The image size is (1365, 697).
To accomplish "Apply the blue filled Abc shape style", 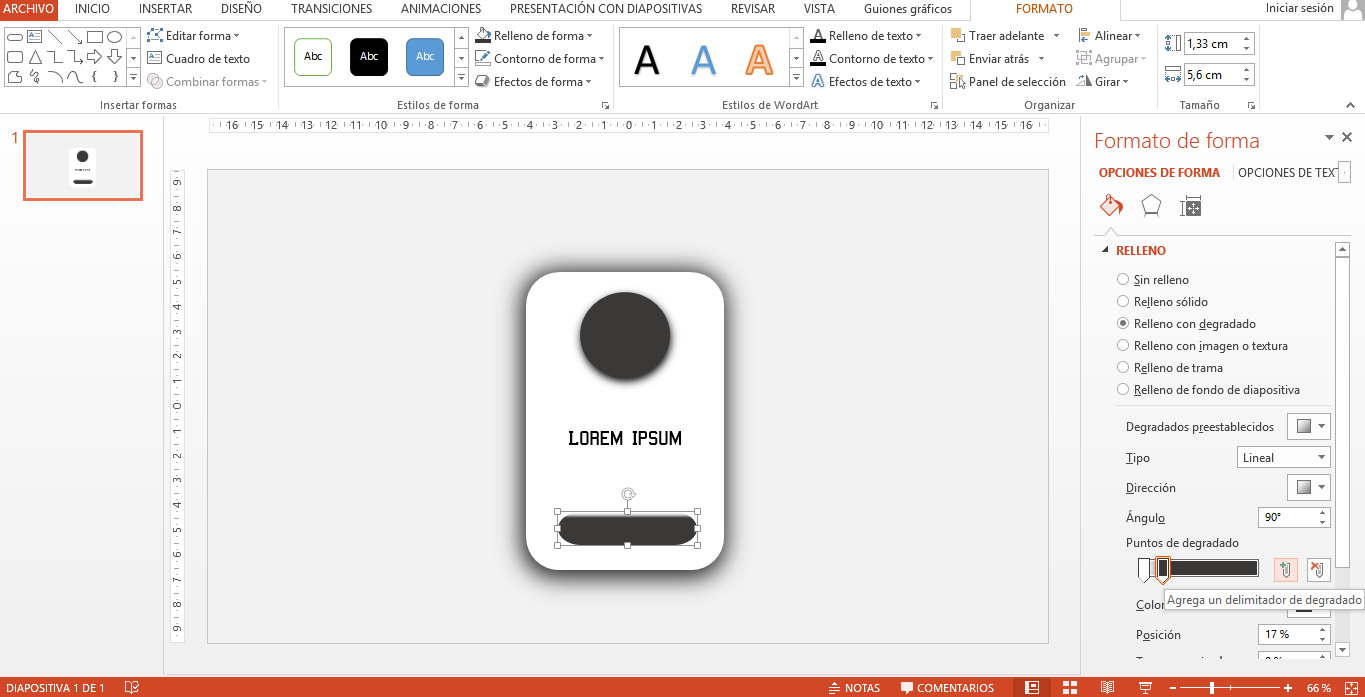I will coord(425,57).
